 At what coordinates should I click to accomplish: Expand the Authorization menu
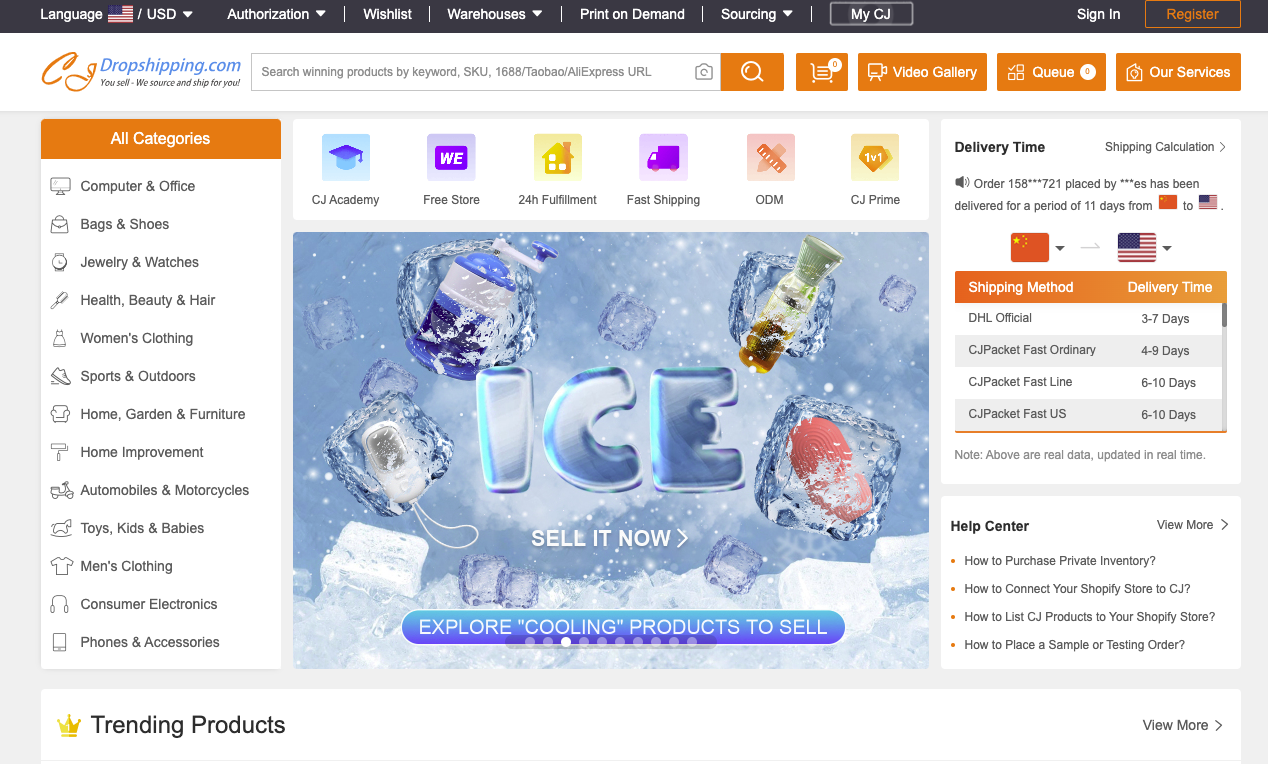[277, 14]
